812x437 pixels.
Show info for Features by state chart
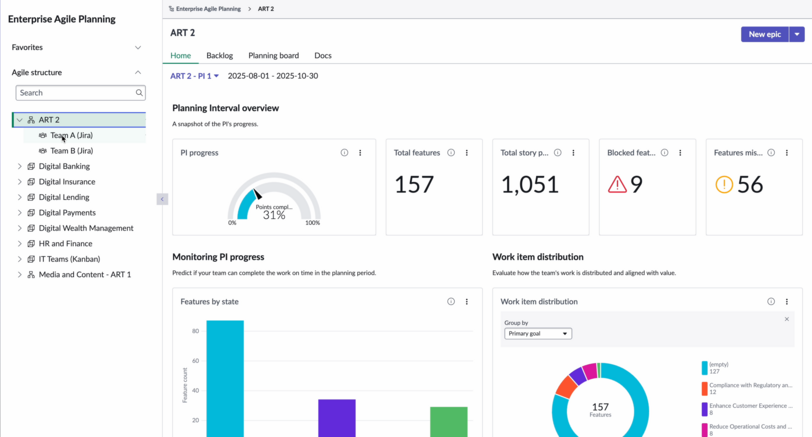(451, 301)
